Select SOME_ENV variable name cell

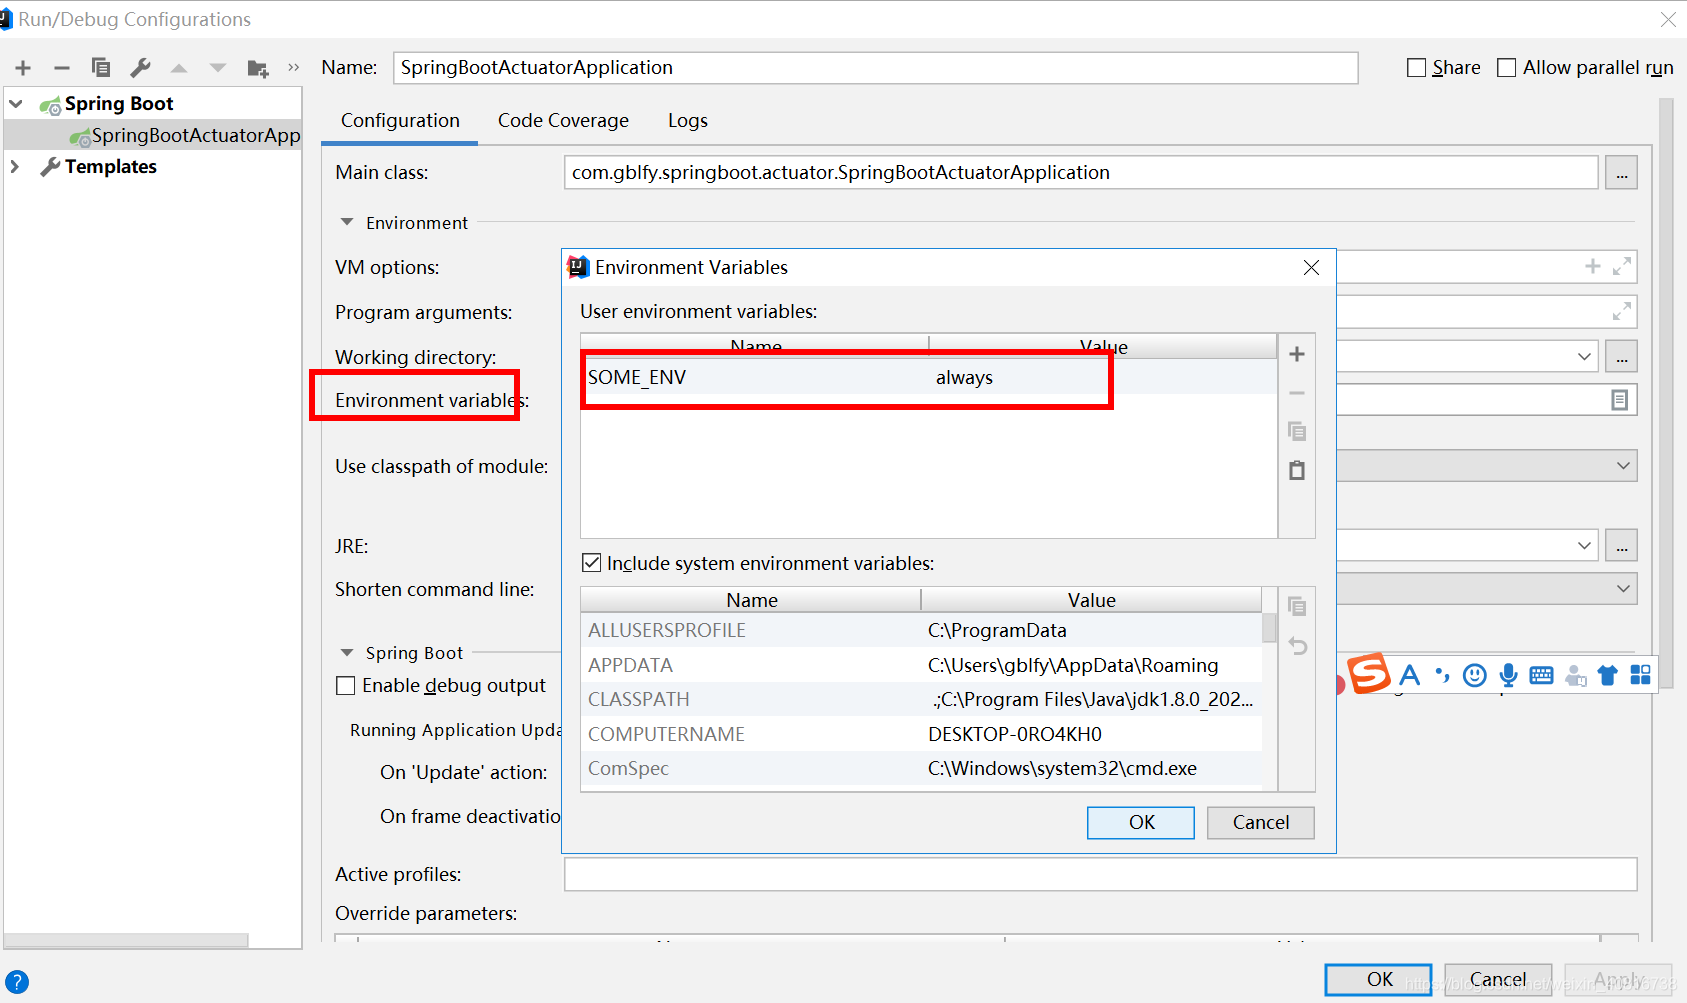755,377
